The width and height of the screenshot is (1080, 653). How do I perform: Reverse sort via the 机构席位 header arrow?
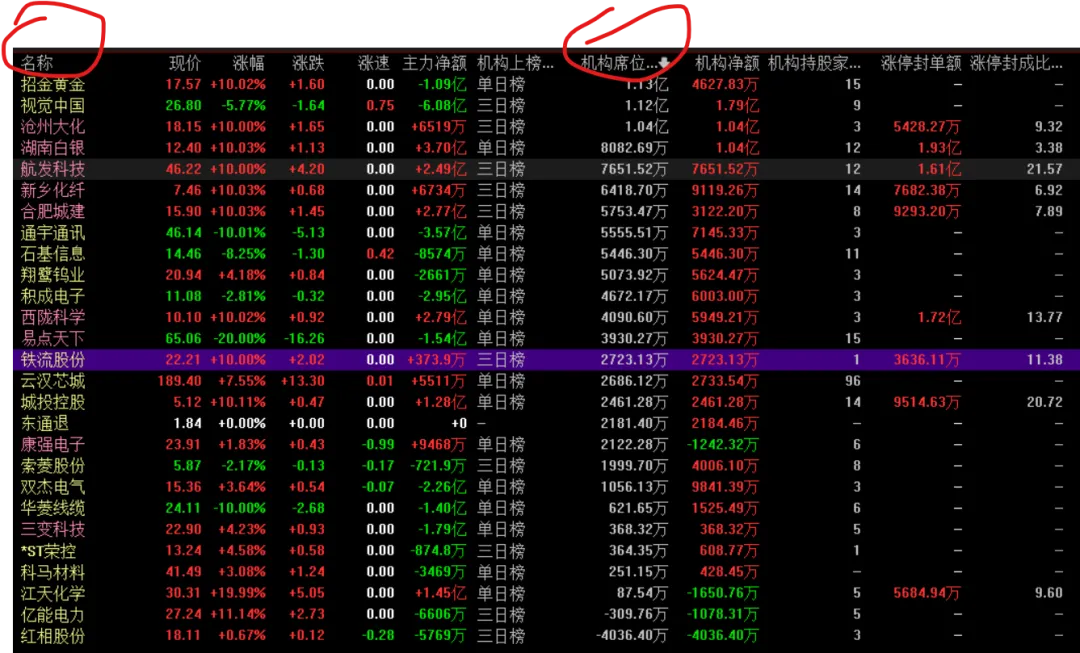(x=663, y=63)
